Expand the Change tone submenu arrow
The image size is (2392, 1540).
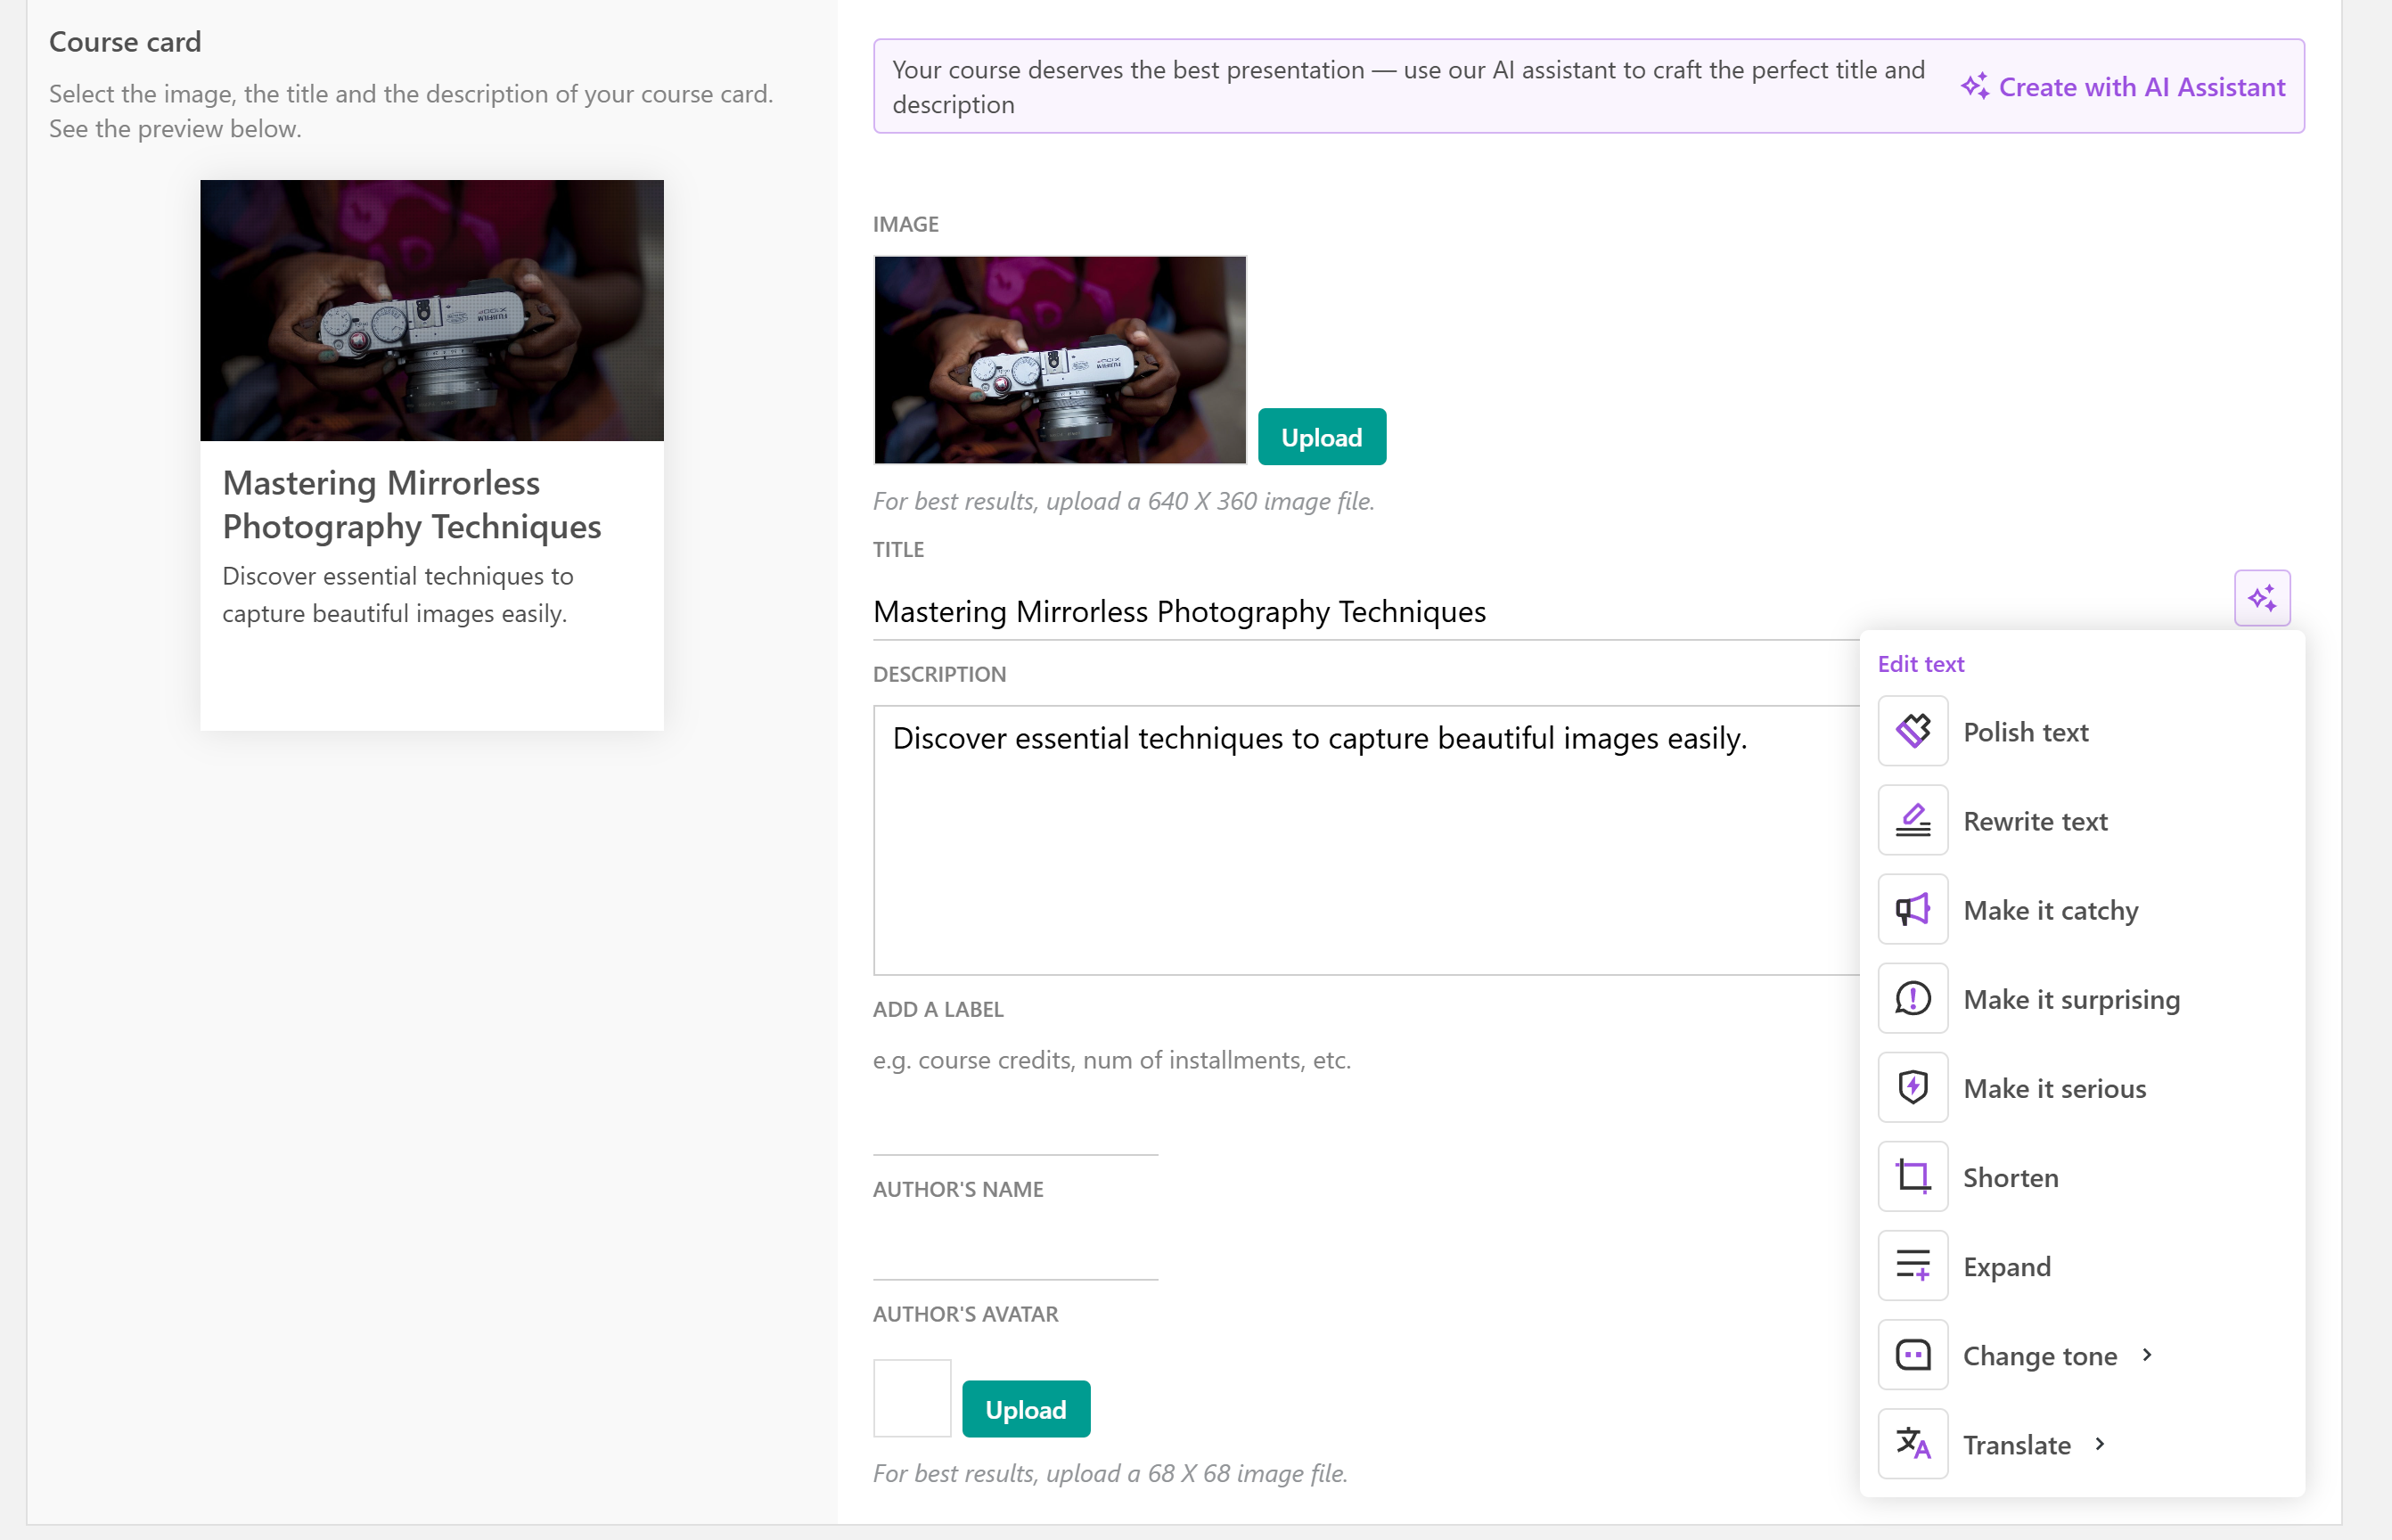click(2146, 1355)
